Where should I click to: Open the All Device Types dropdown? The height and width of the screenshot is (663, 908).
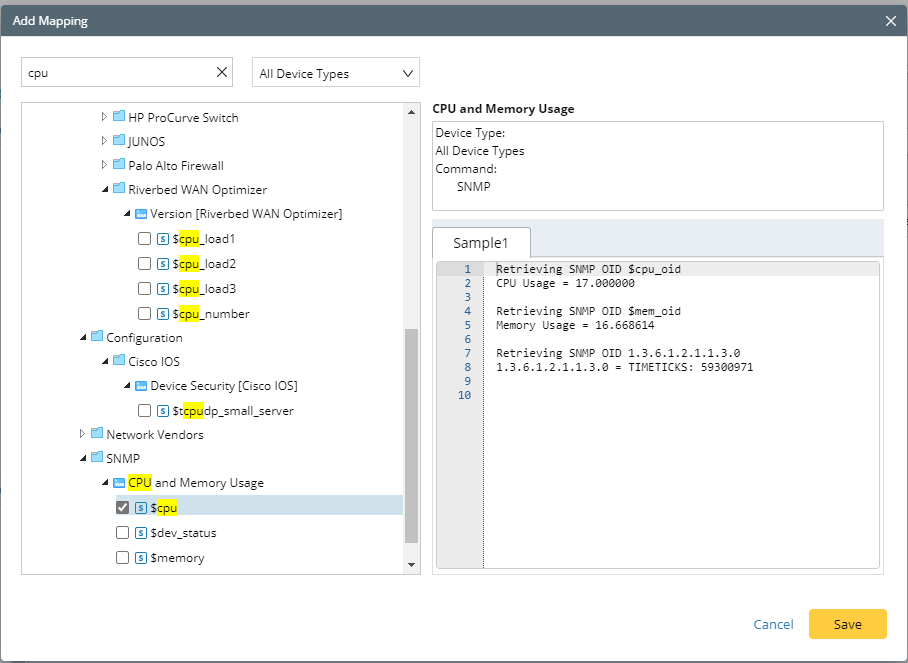coord(335,73)
